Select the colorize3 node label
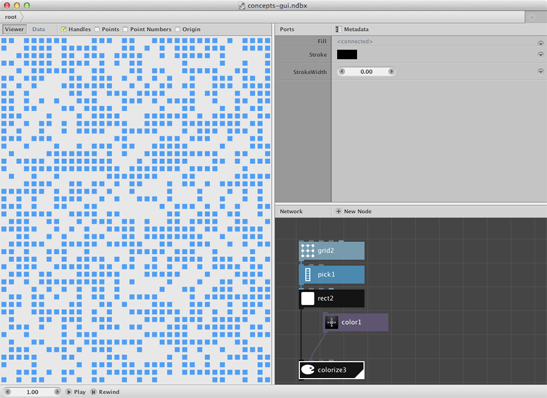 (332, 370)
